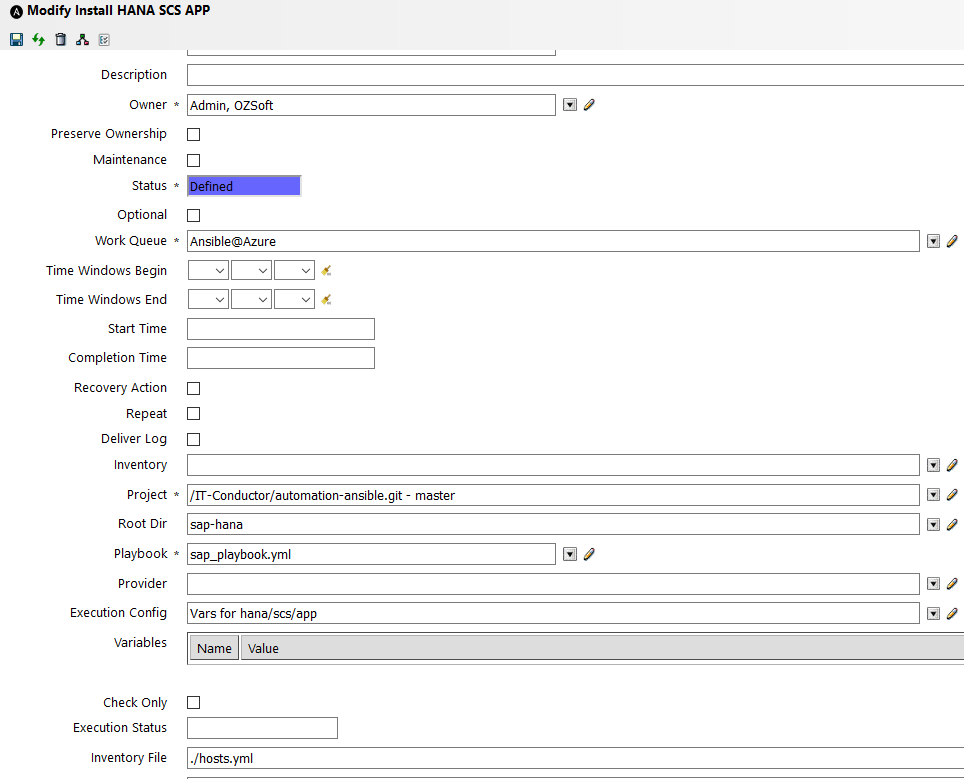Enable Check Only mode
The image size is (964, 779).
click(x=194, y=703)
